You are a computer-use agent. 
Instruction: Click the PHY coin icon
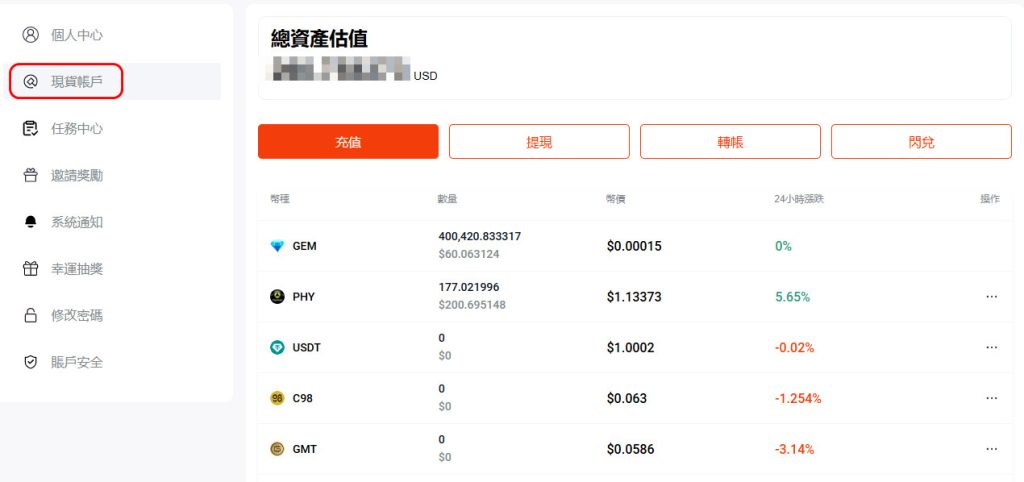[278, 297]
